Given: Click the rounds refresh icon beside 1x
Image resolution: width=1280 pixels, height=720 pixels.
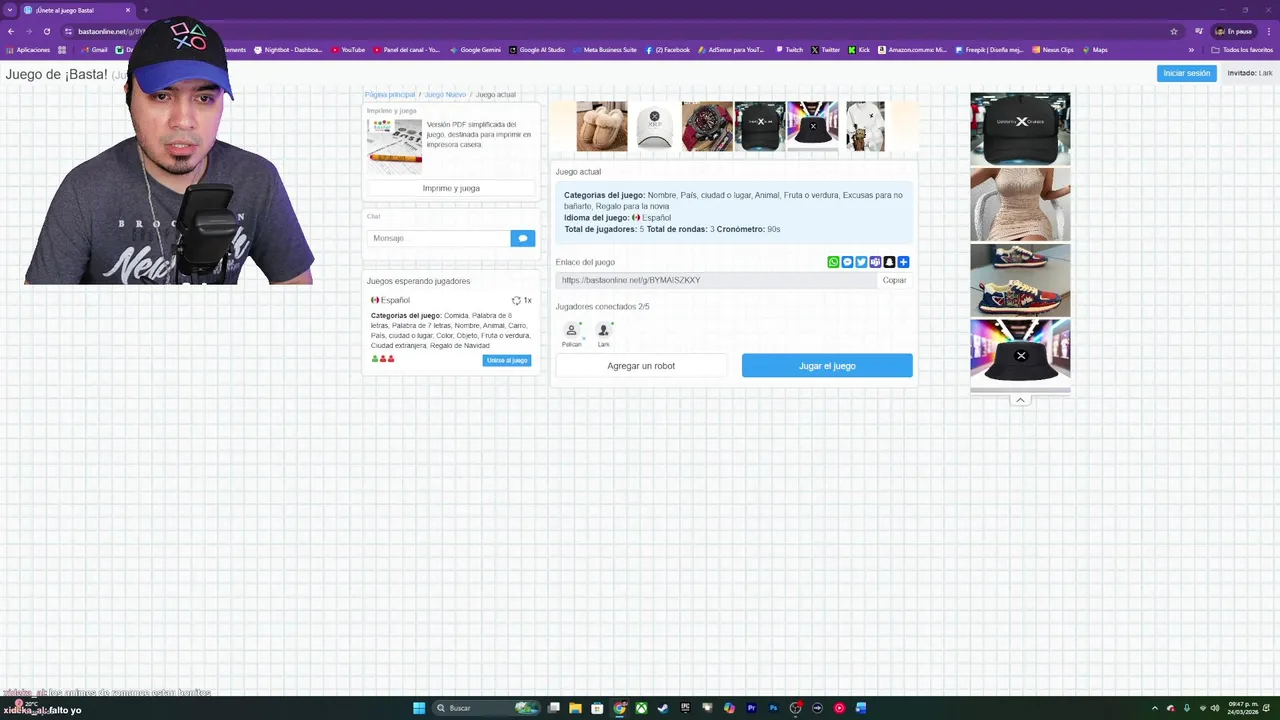Looking at the screenshot, I should tap(516, 300).
